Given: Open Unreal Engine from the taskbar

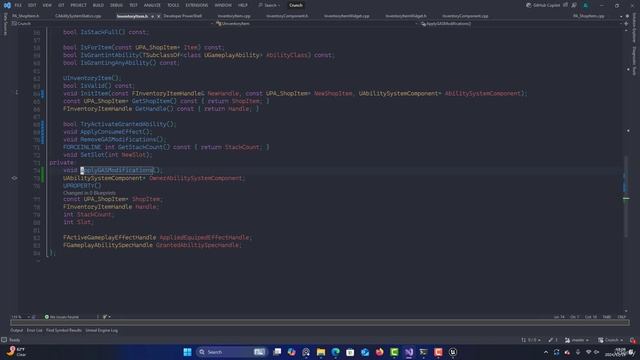Looking at the screenshot, I should [453, 352].
